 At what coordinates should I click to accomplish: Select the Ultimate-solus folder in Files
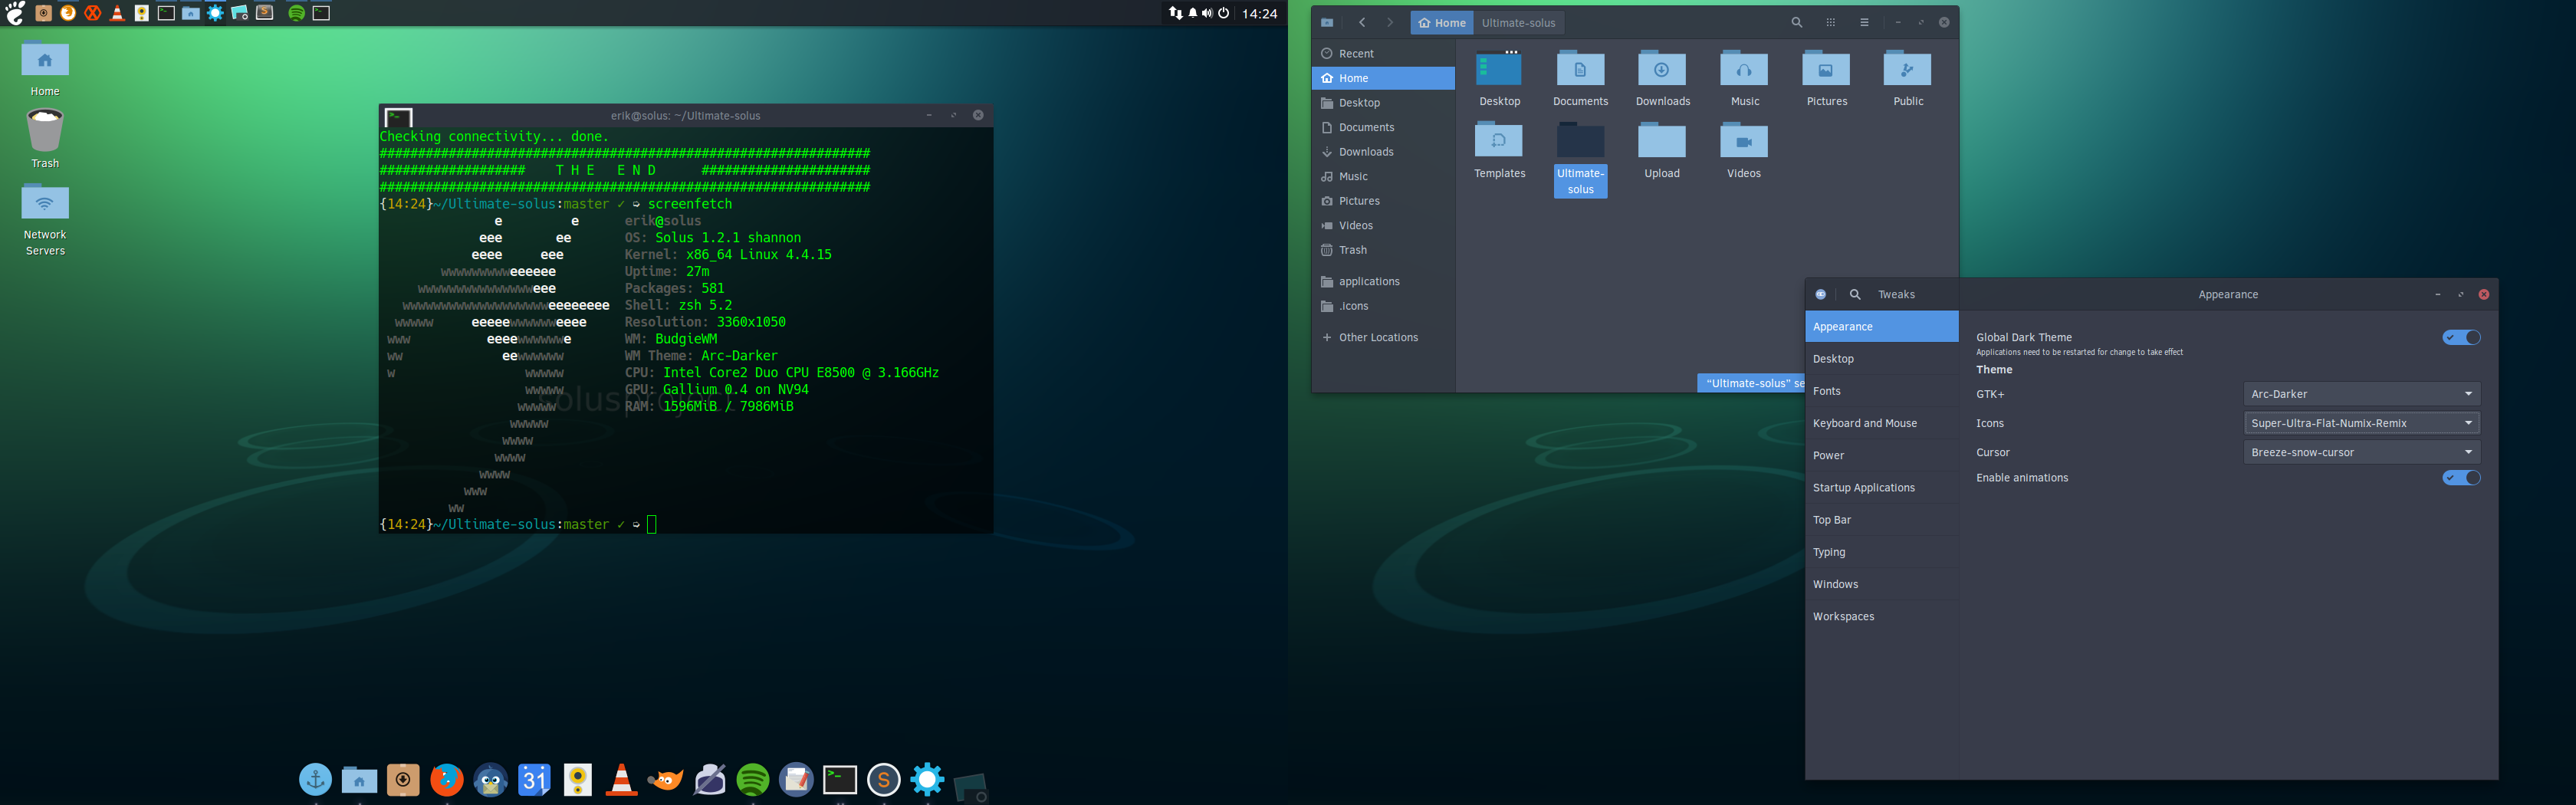click(1581, 158)
